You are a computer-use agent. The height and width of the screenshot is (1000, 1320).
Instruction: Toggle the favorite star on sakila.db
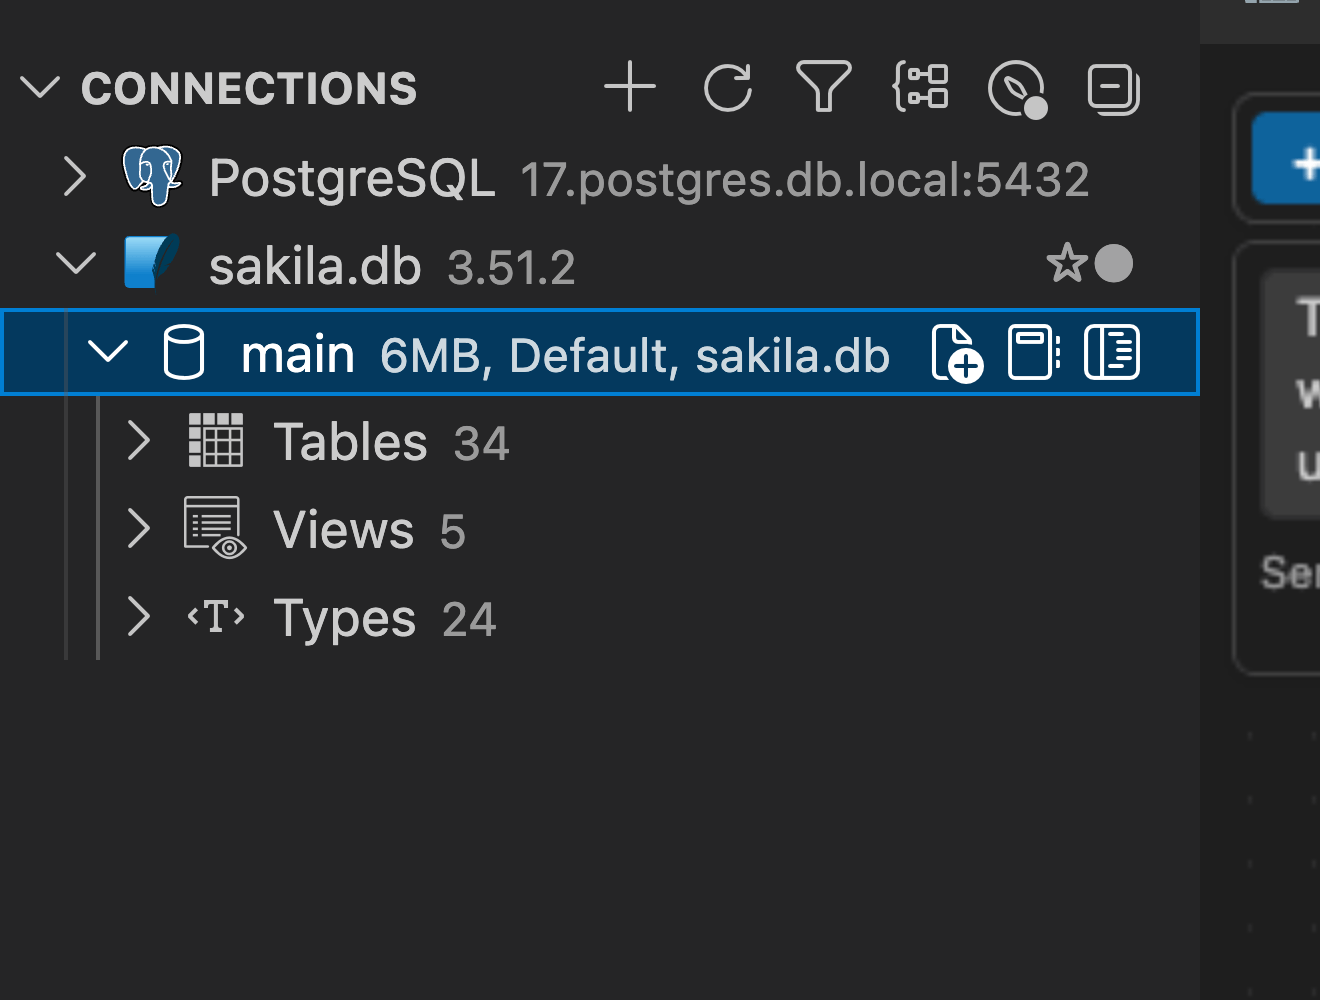(x=1067, y=263)
